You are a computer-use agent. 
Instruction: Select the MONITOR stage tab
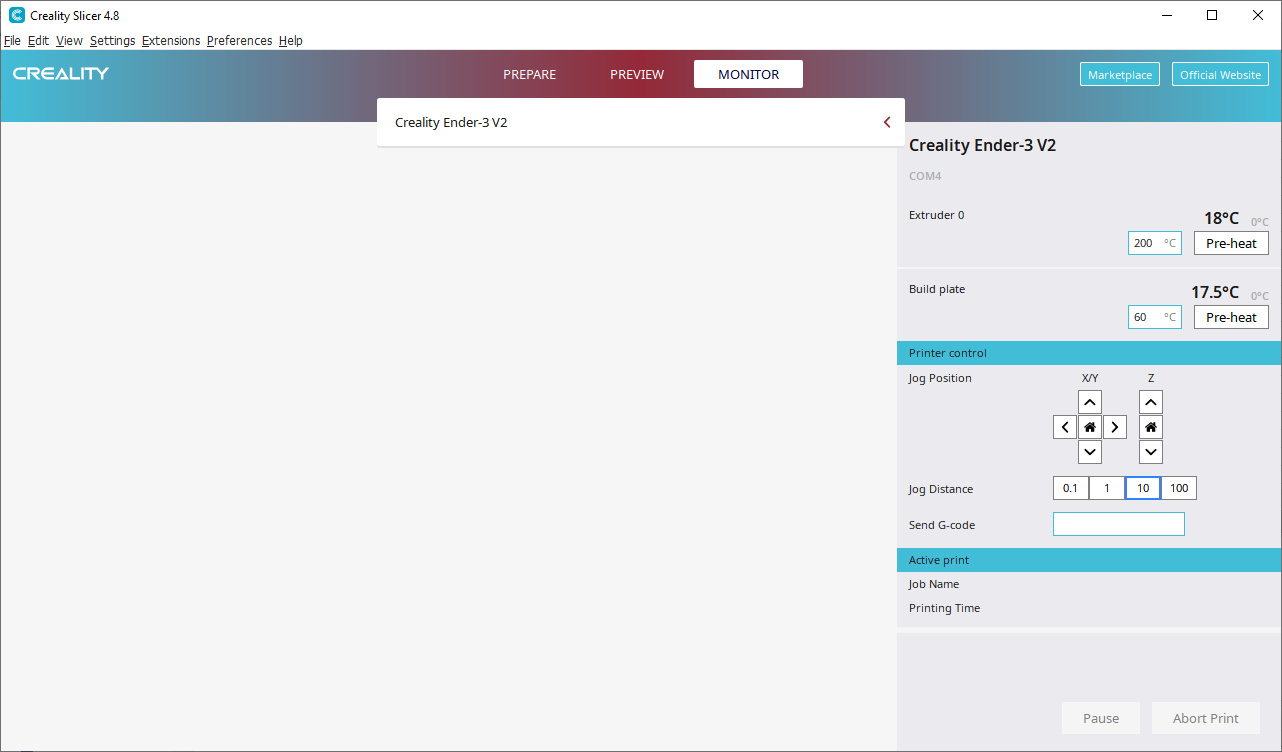748,74
